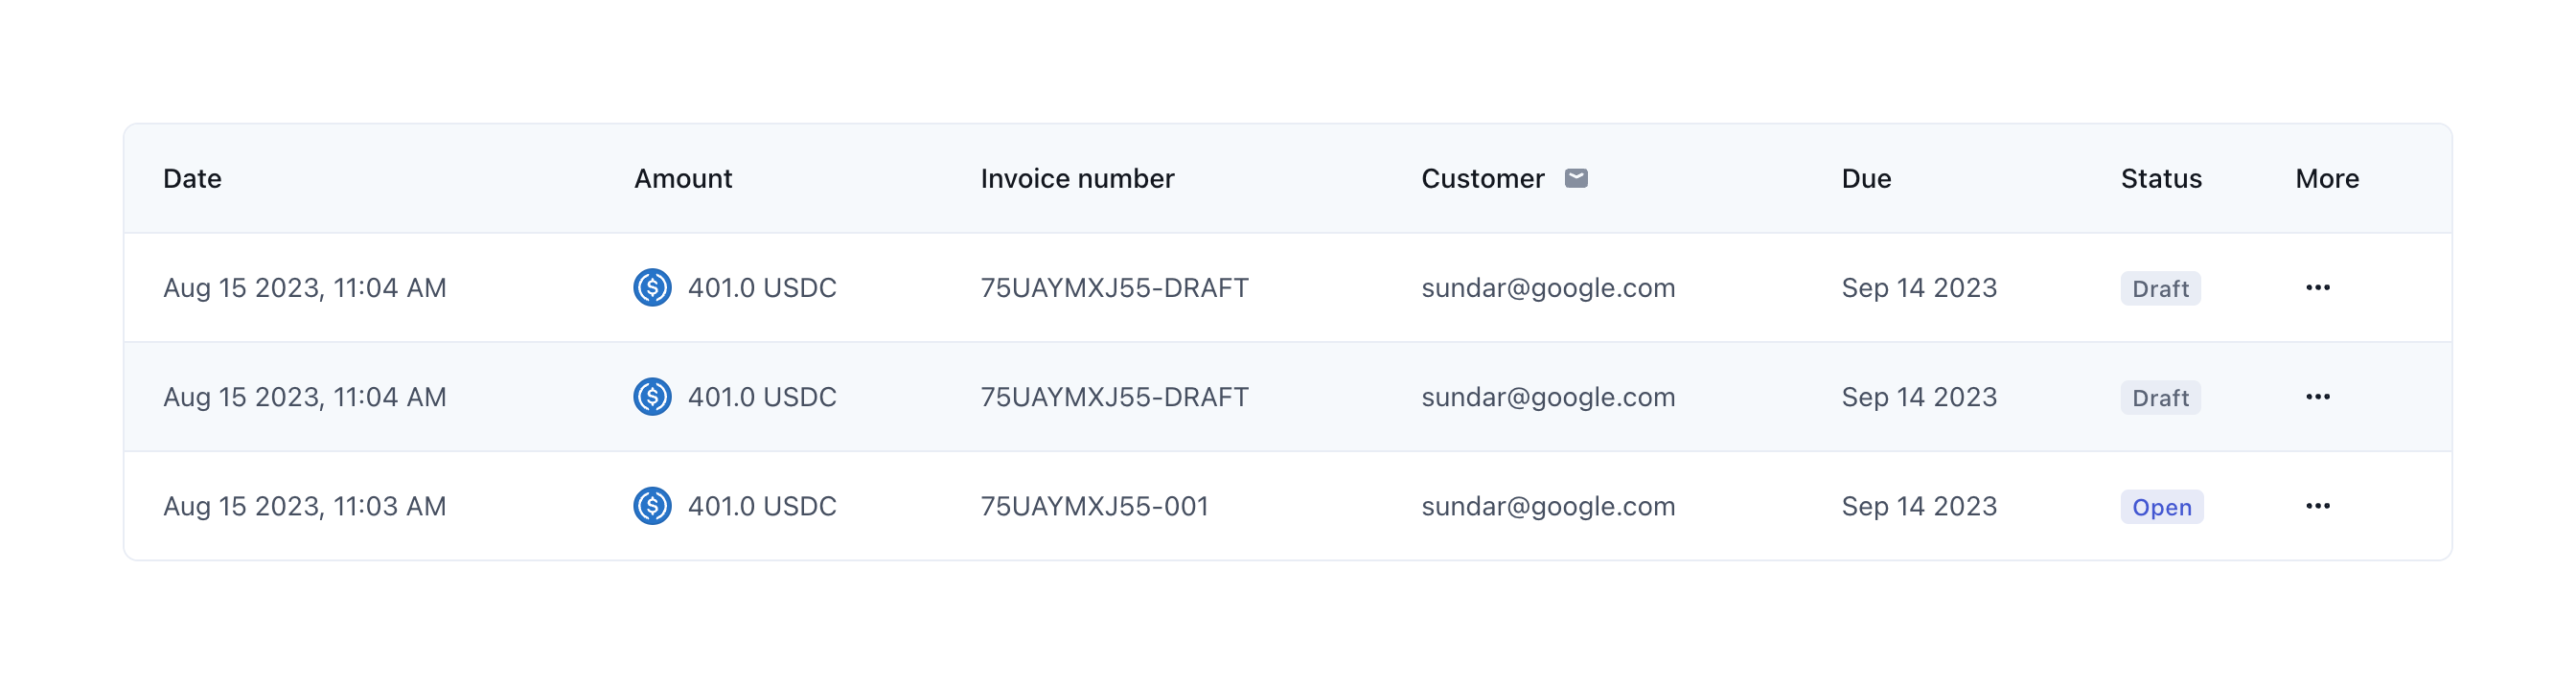Select the Aug 15 2023, 11:03 AM date cell

point(304,506)
